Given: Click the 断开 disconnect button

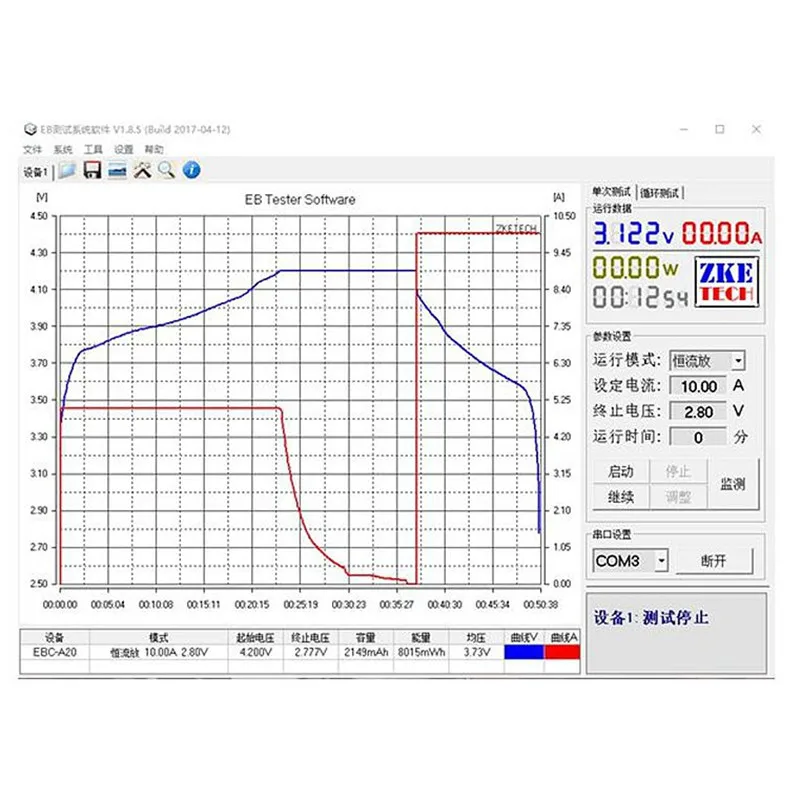Looking at the screenshot, I should click(x=714, y=561).
